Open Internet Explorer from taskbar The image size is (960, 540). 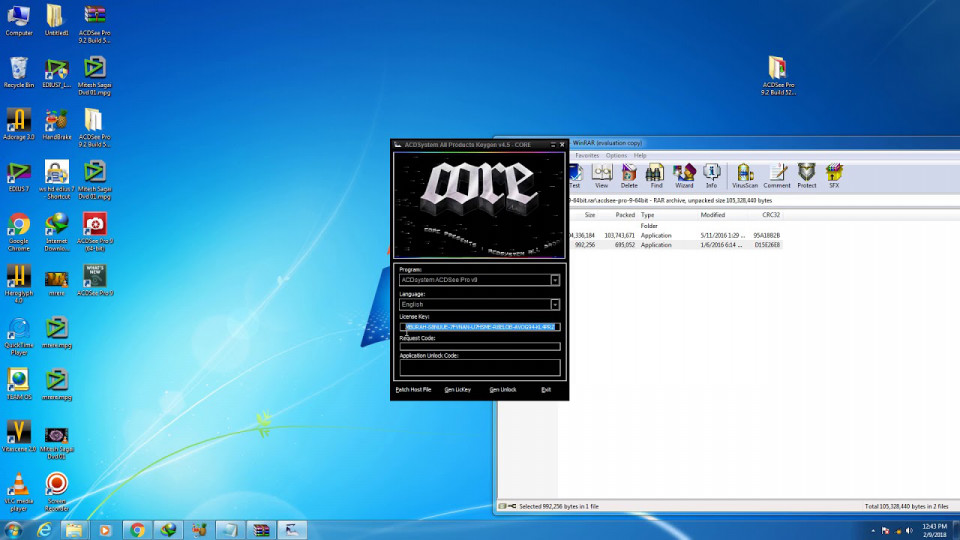pos(44,530)
